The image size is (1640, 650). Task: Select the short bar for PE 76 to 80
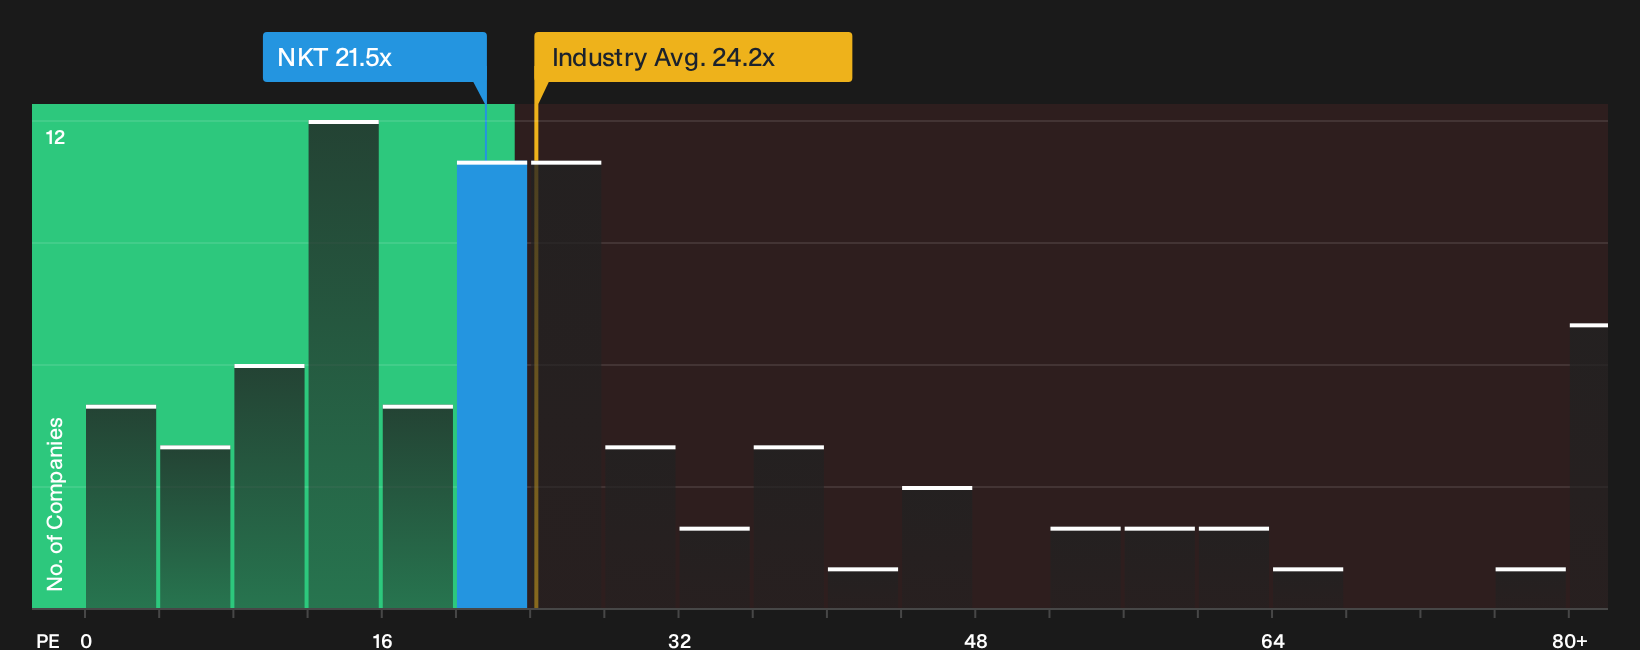[x=1531, y=588]
